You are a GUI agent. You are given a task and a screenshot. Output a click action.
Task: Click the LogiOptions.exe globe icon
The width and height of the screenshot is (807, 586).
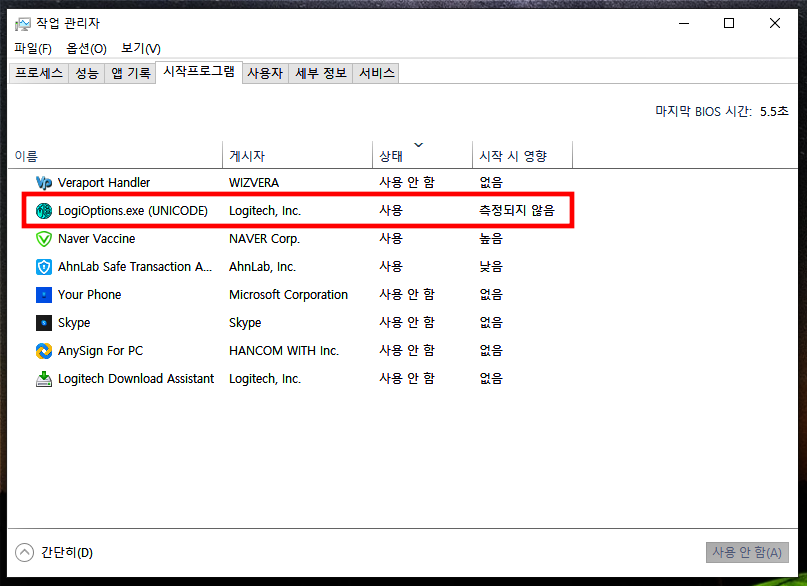[x=44, y=211]
